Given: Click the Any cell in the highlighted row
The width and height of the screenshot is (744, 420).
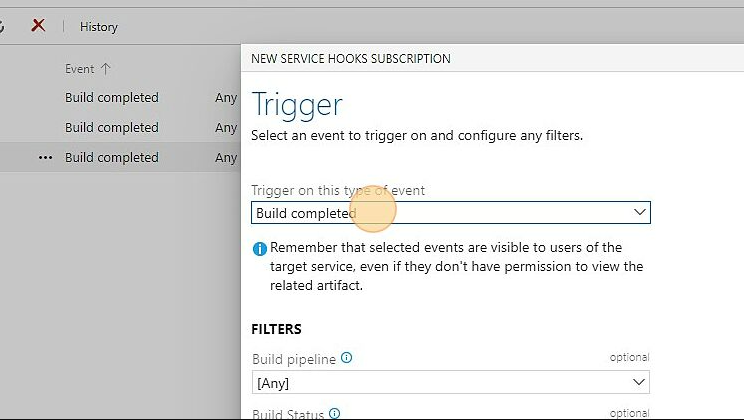Looking at the screenshot, I should coord(226,158).
